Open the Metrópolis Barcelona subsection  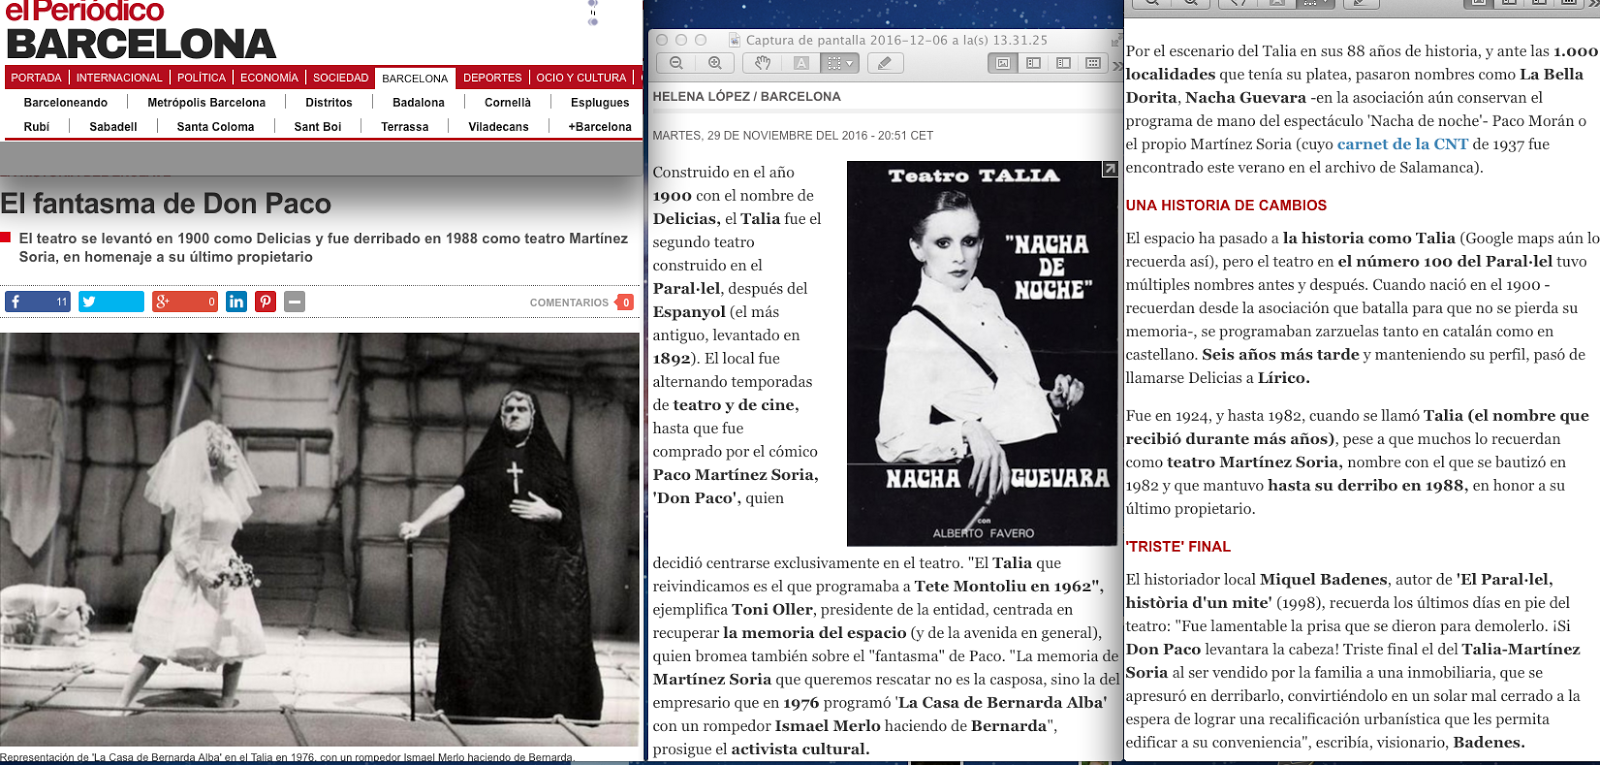tap(206, 103)
